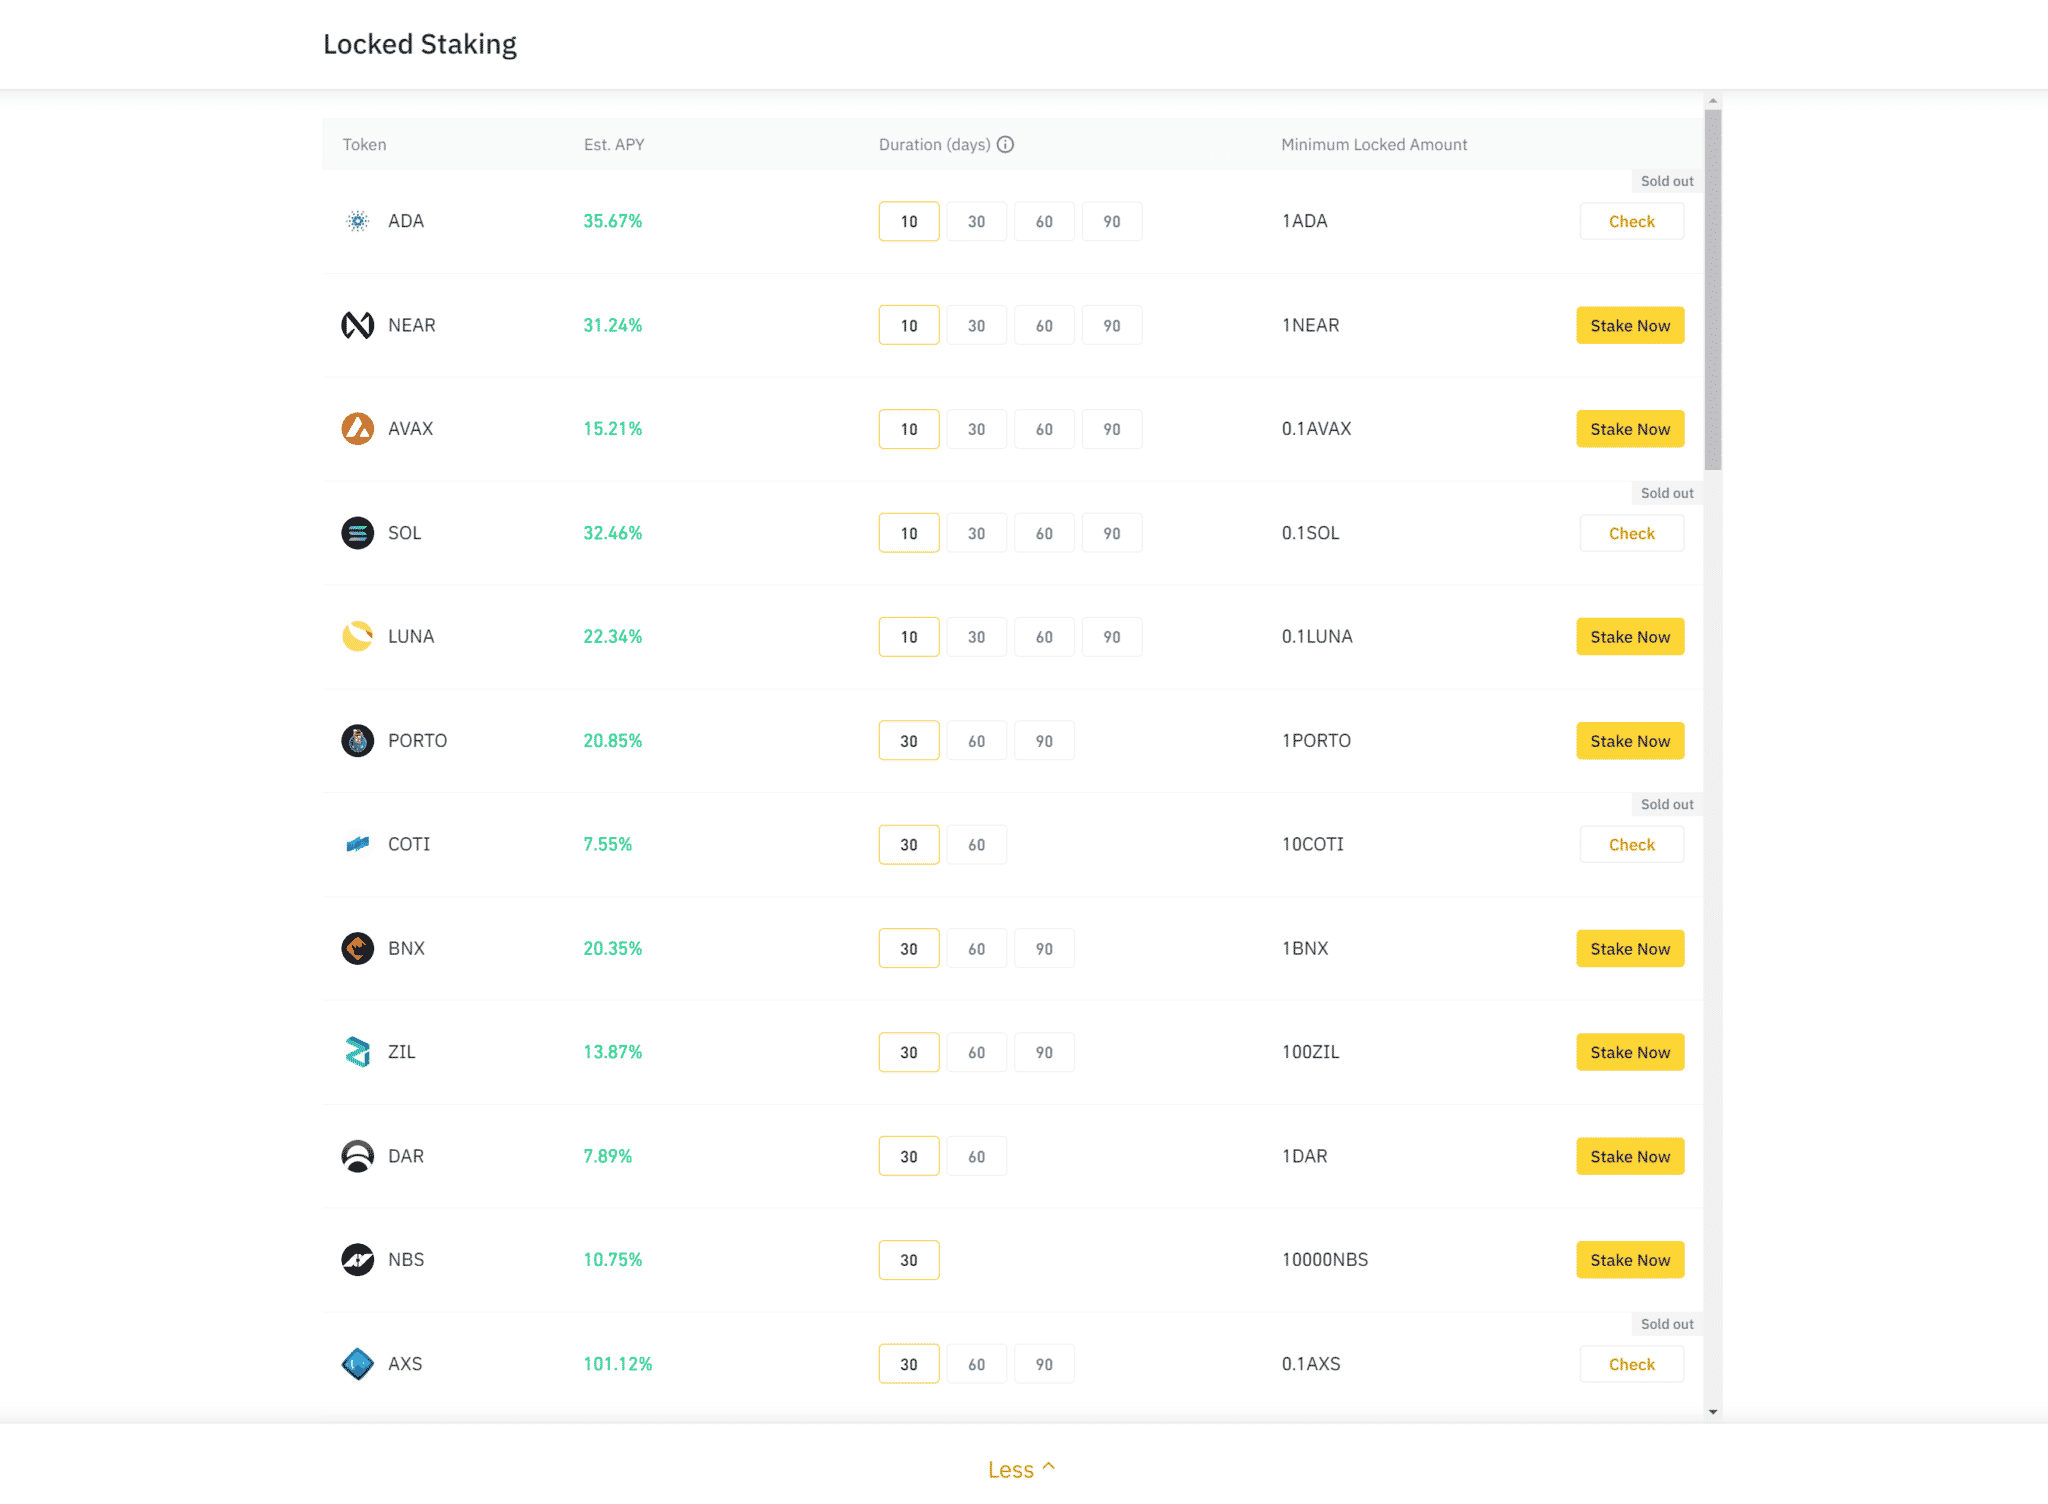Click the ADA token logo icon
This screenshot has width=2048, height=1504.
tap(357, 221)
